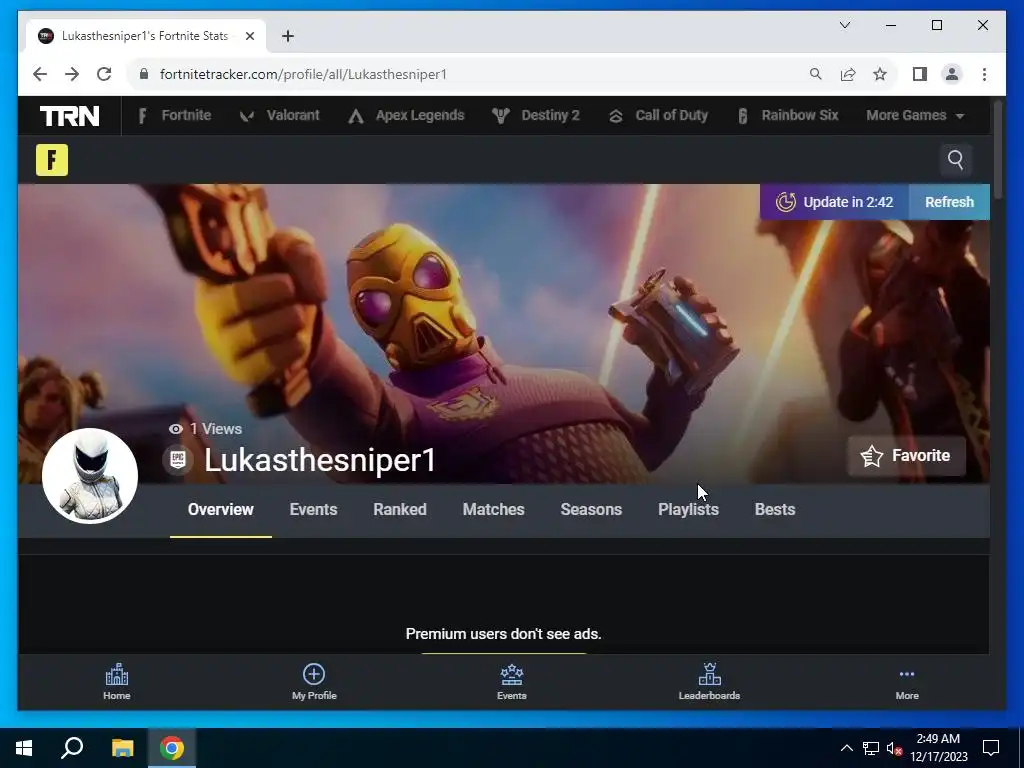This screenshot has width=1024, height=768.
Task: Click the Epic Games platform icon
Action: pyautogui.click(x=178, y=460)
